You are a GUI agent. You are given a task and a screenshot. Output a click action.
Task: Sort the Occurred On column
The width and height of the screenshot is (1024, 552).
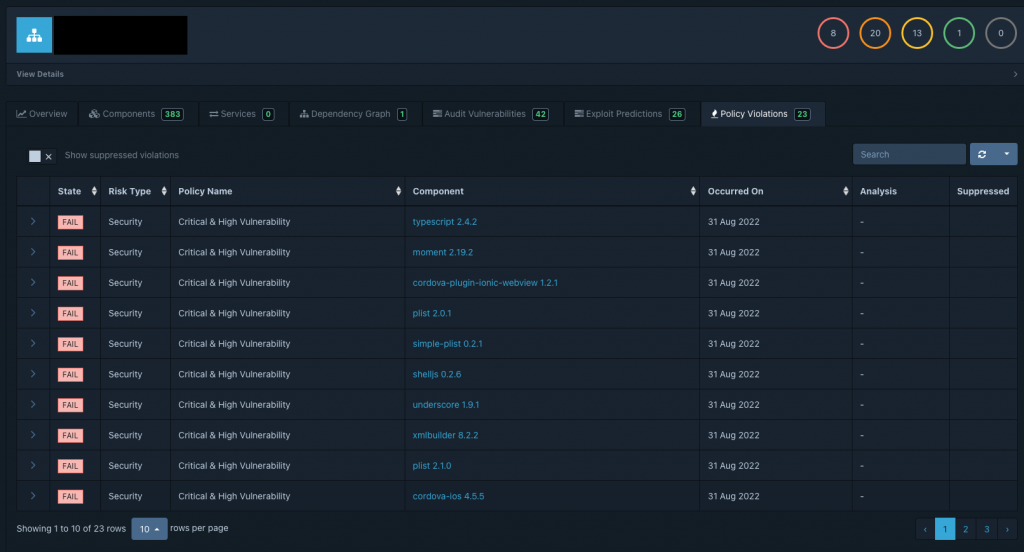click(846, 191)
